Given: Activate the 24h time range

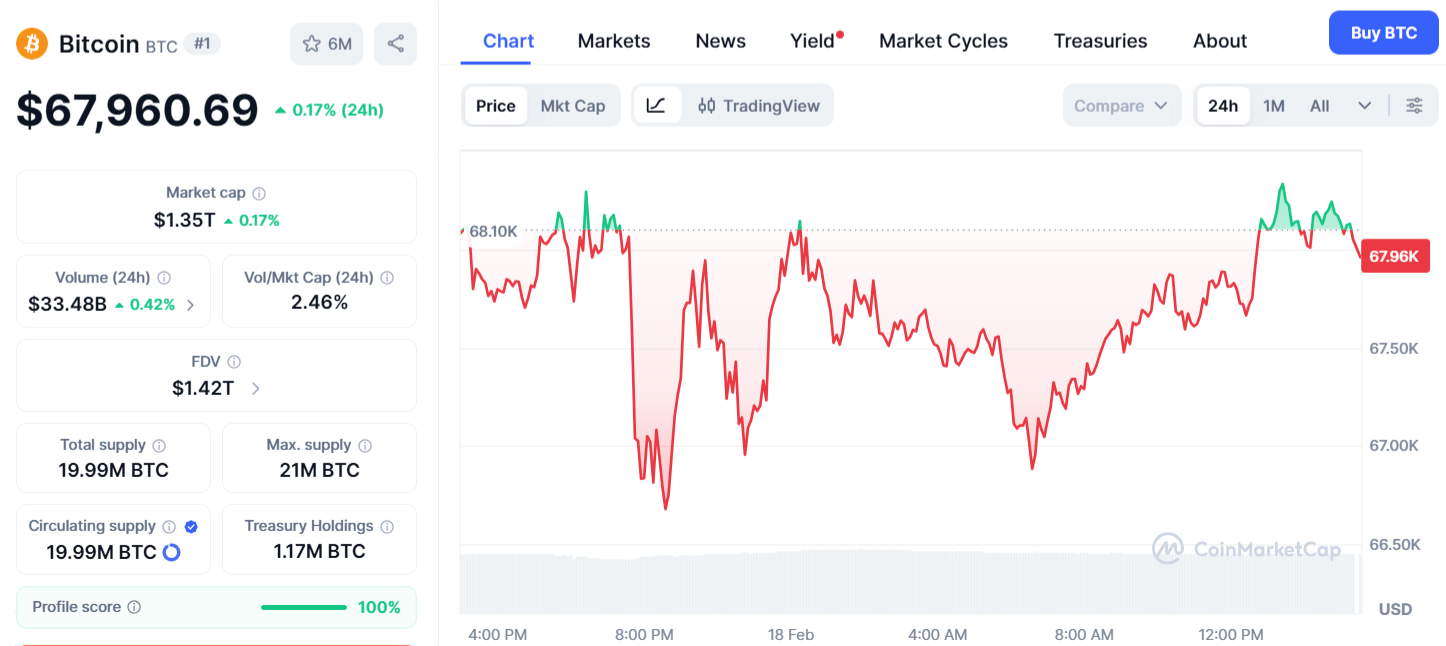Looking at the screenshot, I should [x=1222, y=105].
